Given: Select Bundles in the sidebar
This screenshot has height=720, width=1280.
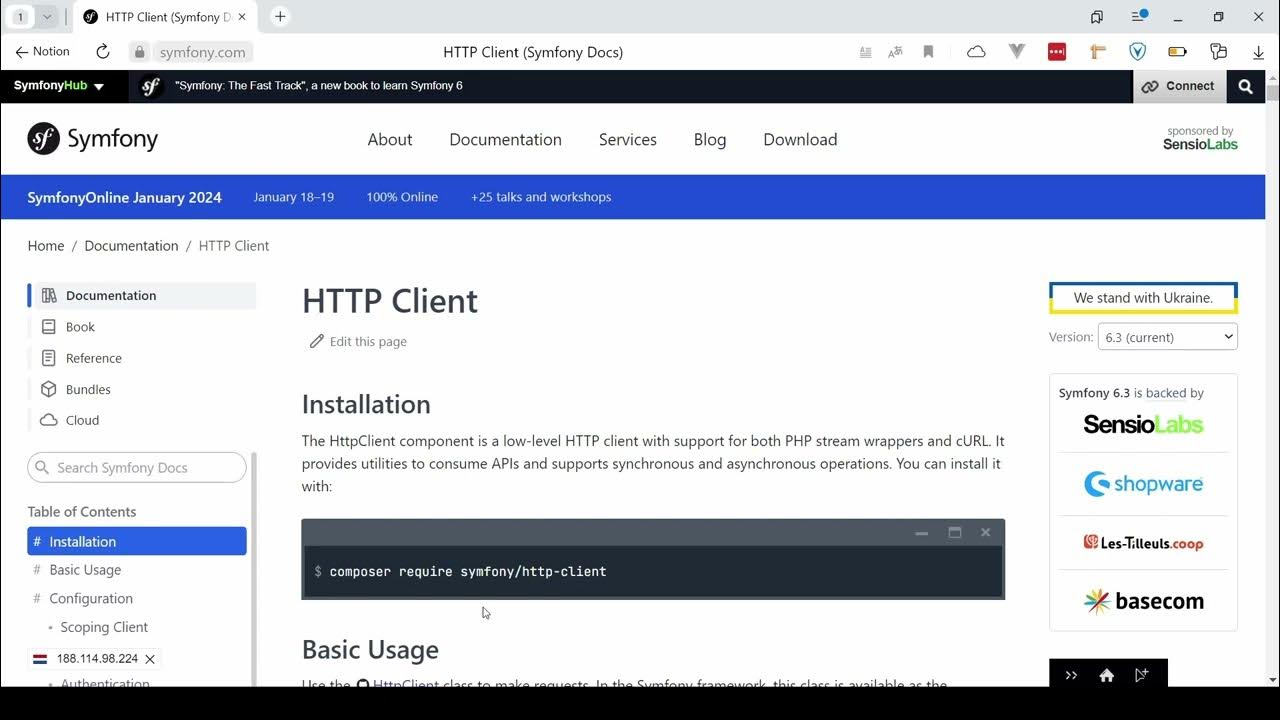Looking at the screenshot, I should 88,389.
